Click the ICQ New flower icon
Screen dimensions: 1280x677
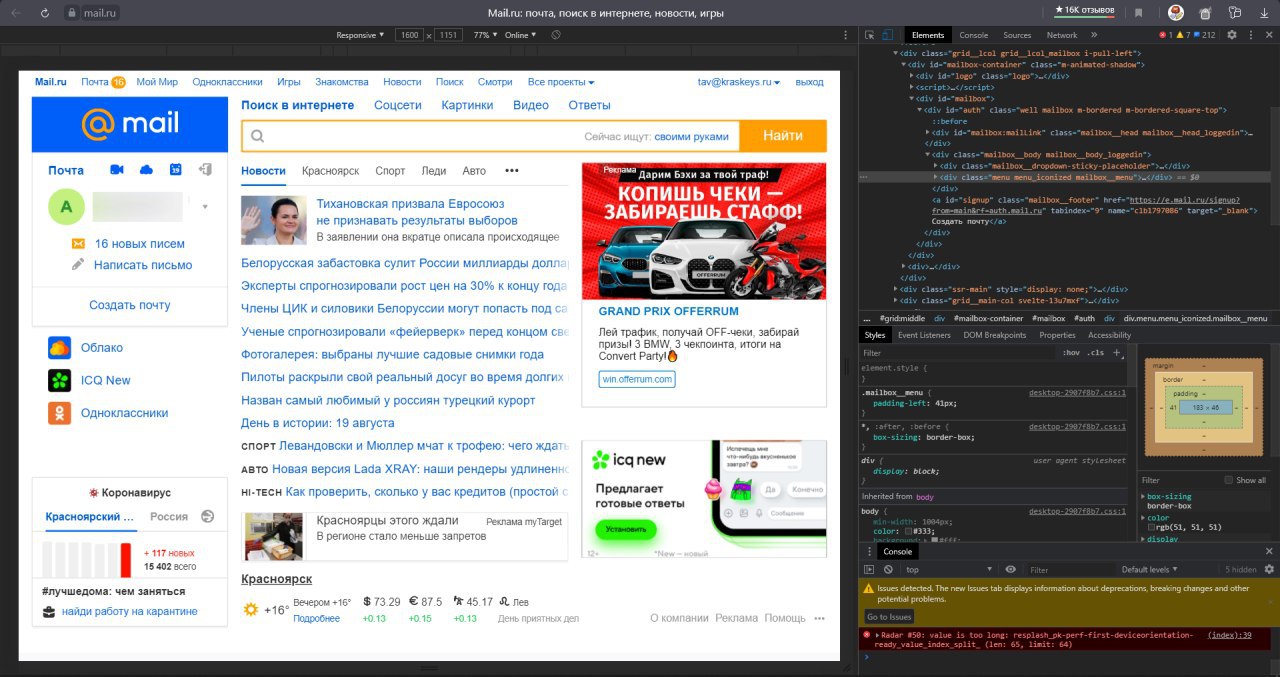(x=60, y=380)
